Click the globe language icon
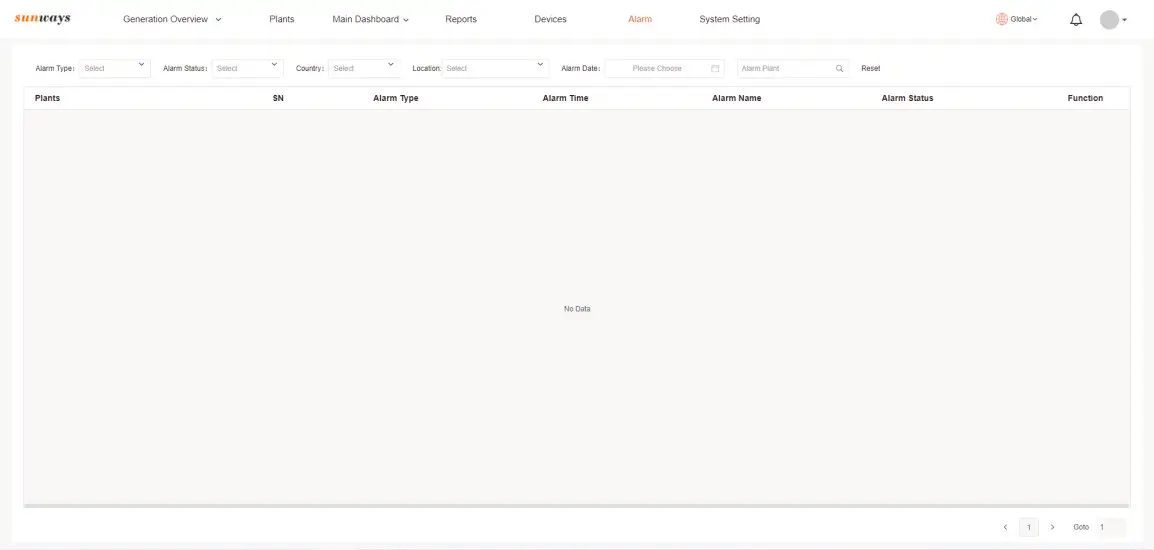Image resolution: width=1154 pixels, height=550 pixels. point(1002,19)
